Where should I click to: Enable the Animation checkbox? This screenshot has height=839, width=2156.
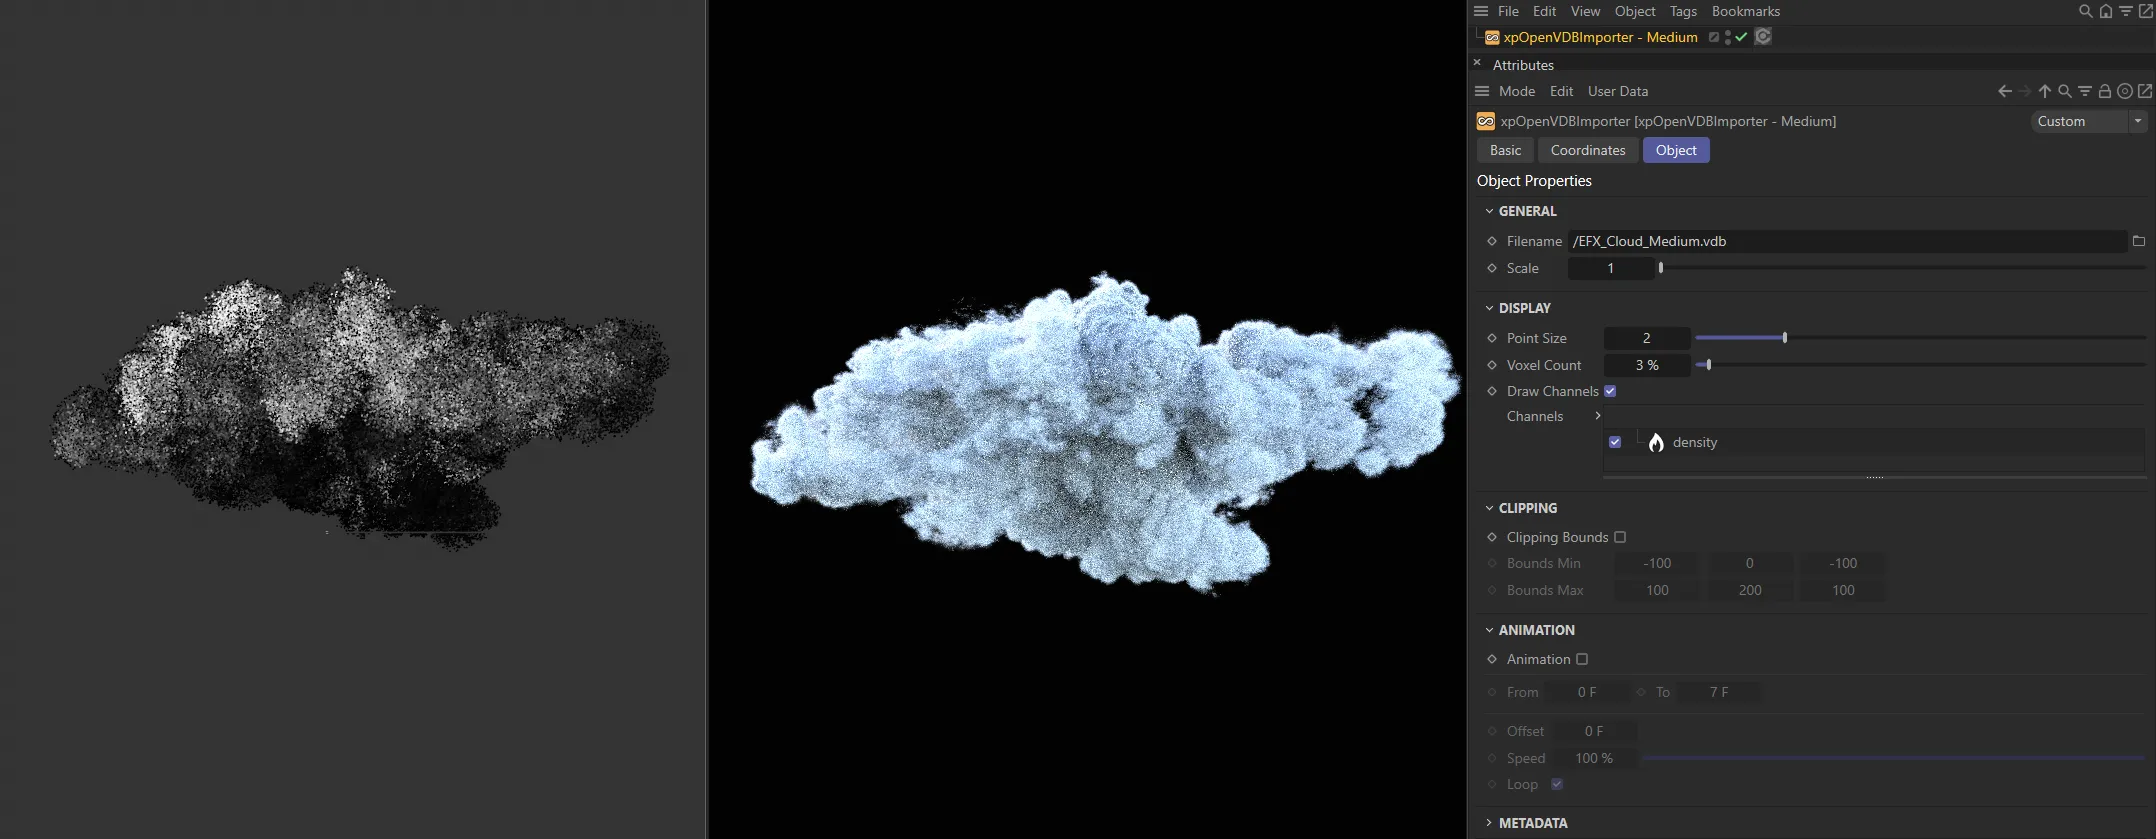[1582, 659]
